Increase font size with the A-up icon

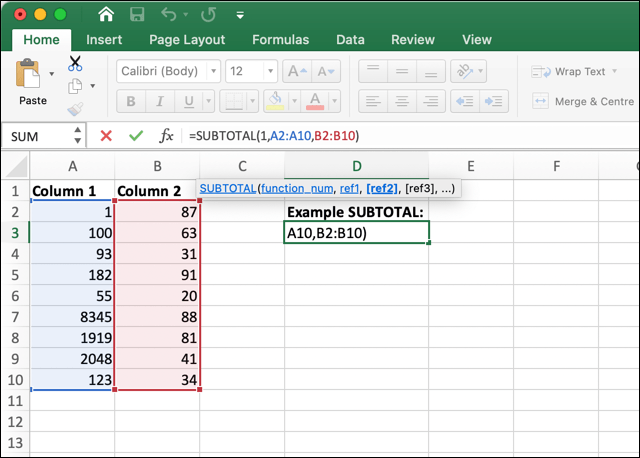click(297, 71)
